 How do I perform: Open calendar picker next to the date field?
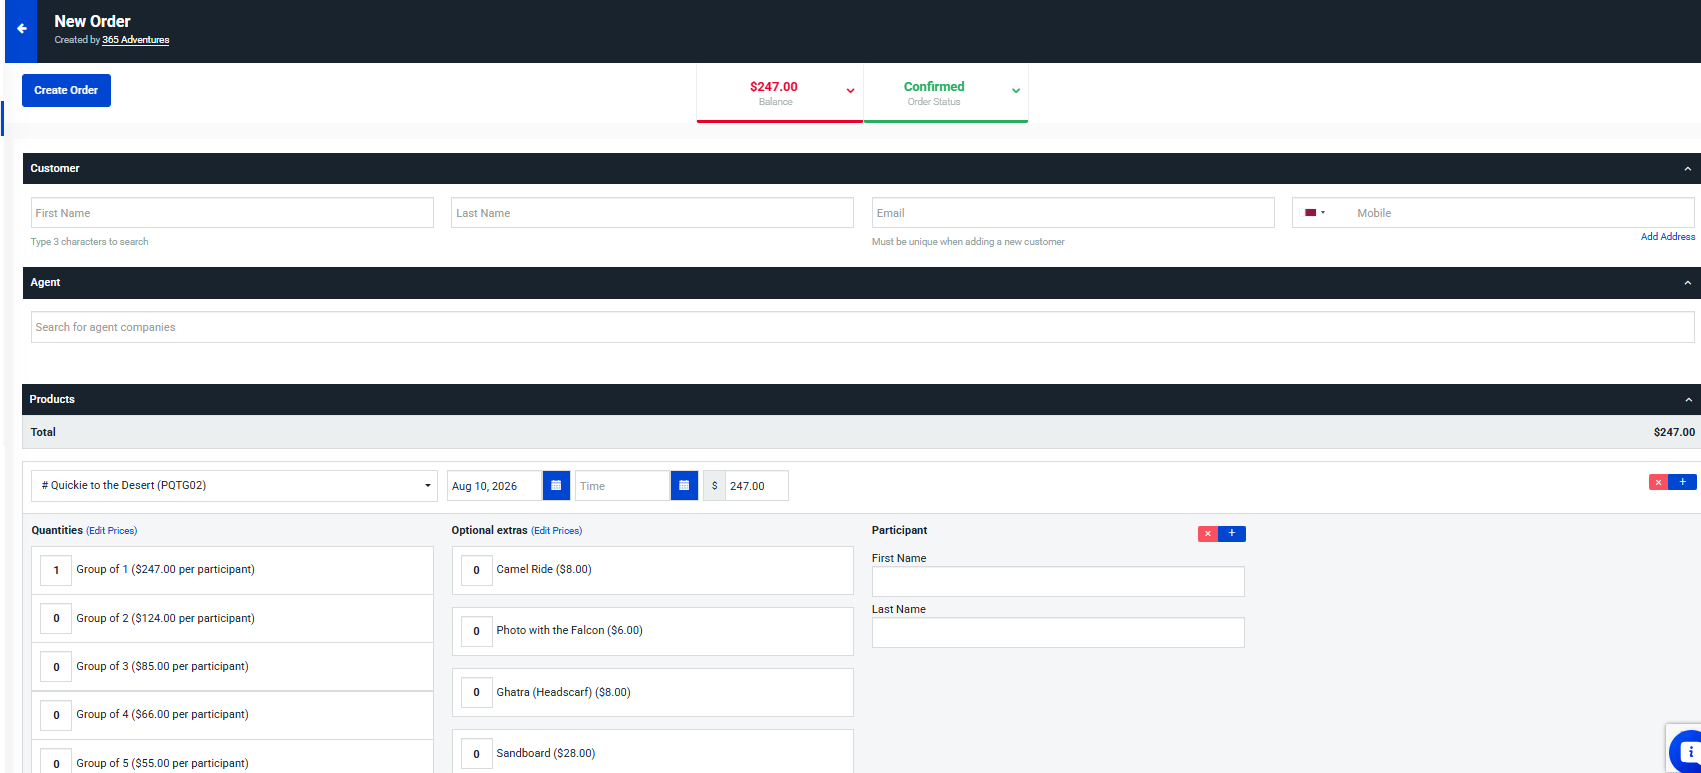tap(556, 486)
